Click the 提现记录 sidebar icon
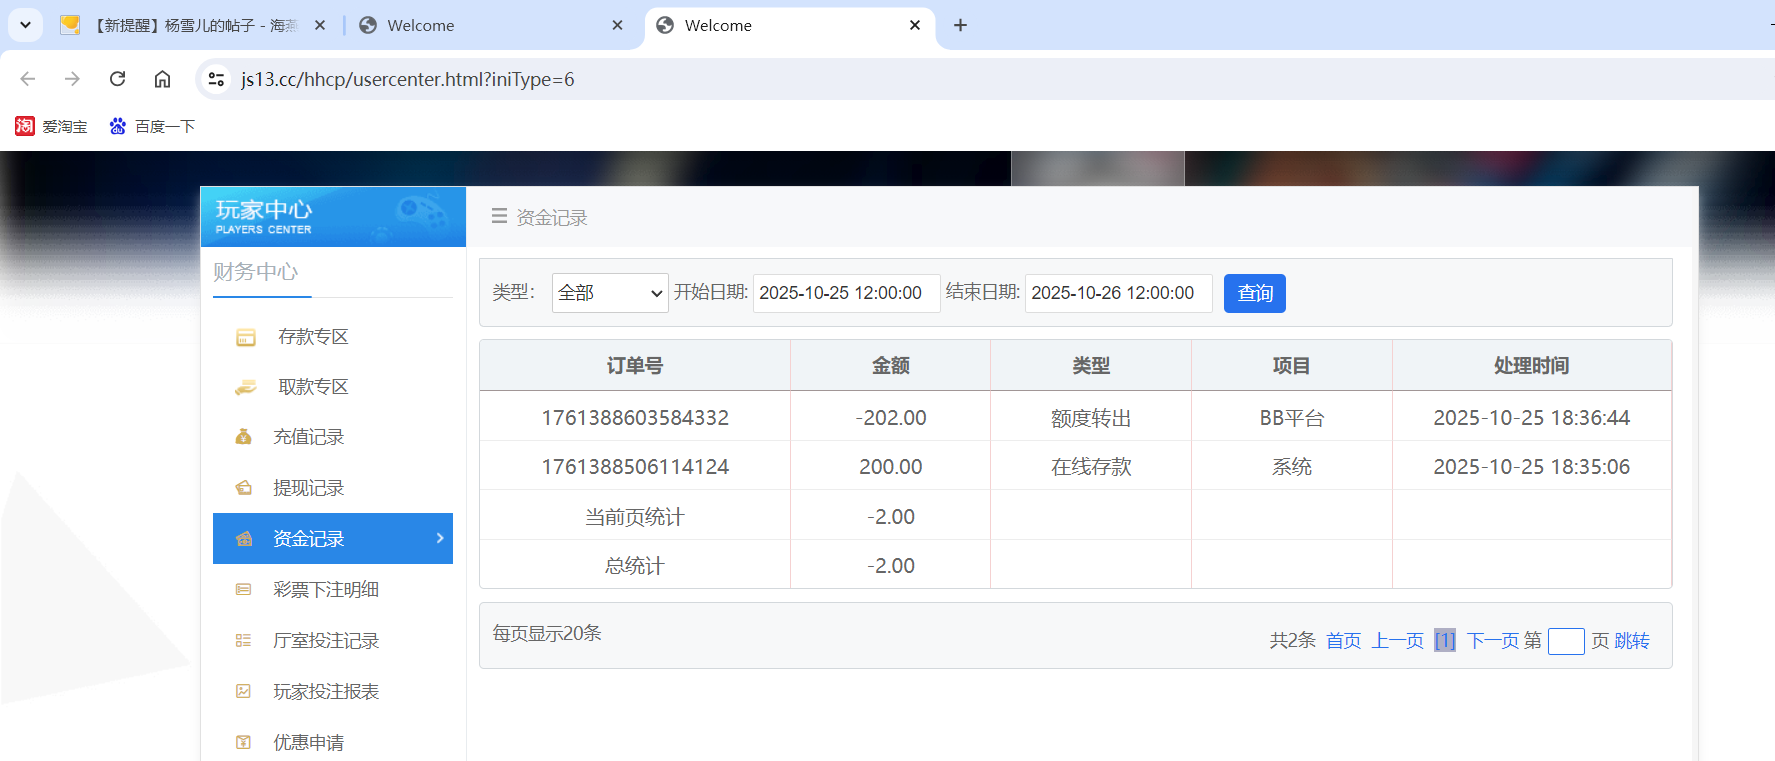Screen dimensions: 1775x761 [x=243, y=488]
